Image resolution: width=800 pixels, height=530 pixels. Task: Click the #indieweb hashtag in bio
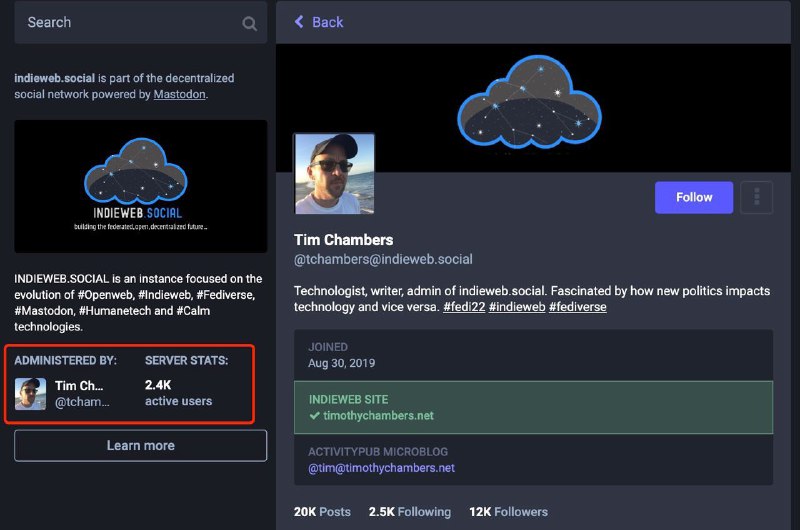click(x=518, y=307)
